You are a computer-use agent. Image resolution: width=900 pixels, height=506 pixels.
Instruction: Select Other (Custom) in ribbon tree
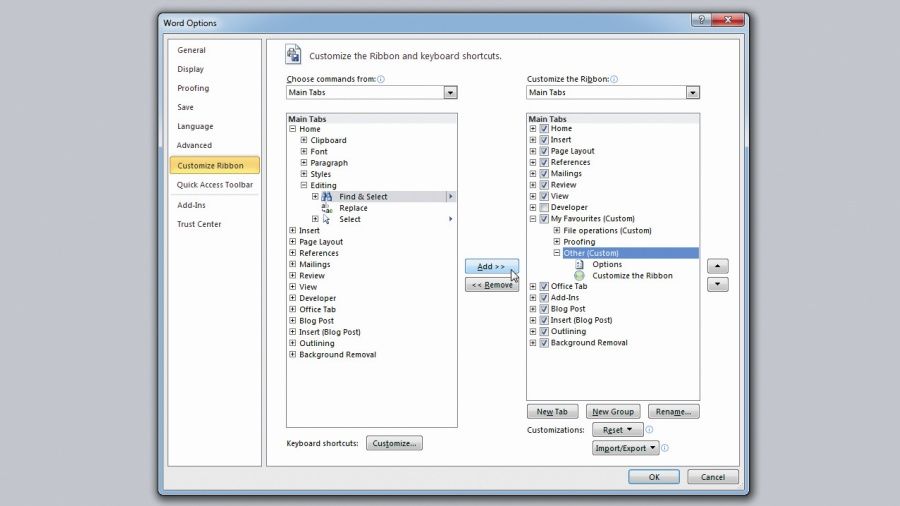tap(630, 253)
